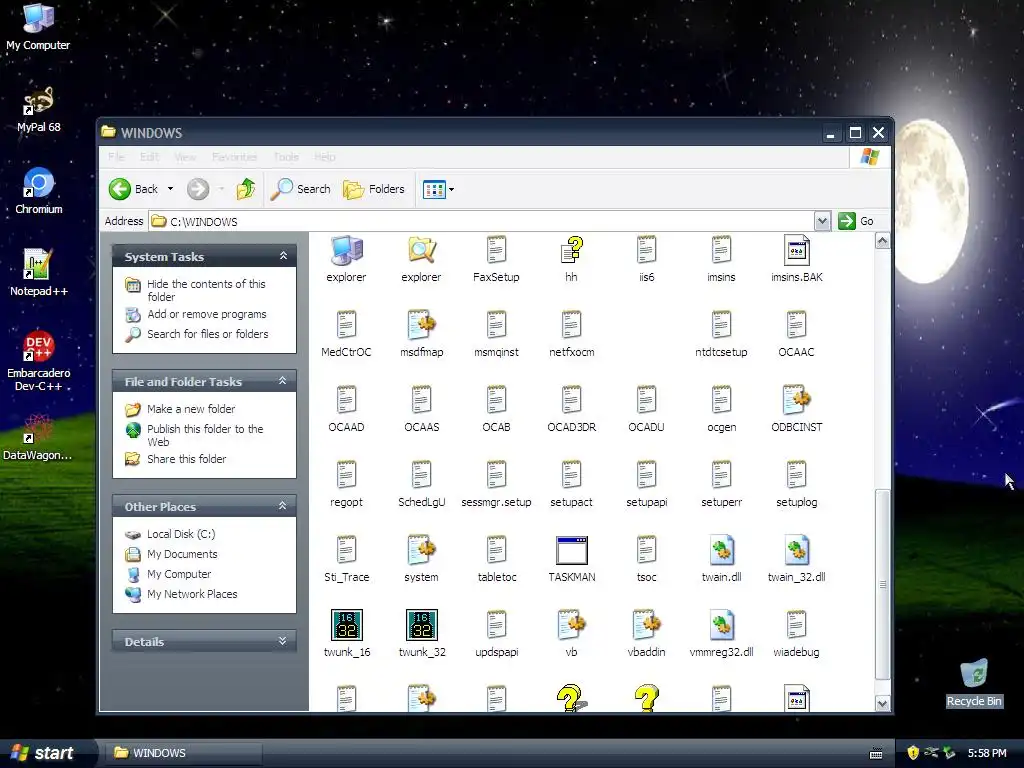Select the vbaddin settings file

[x=647, y=625]
